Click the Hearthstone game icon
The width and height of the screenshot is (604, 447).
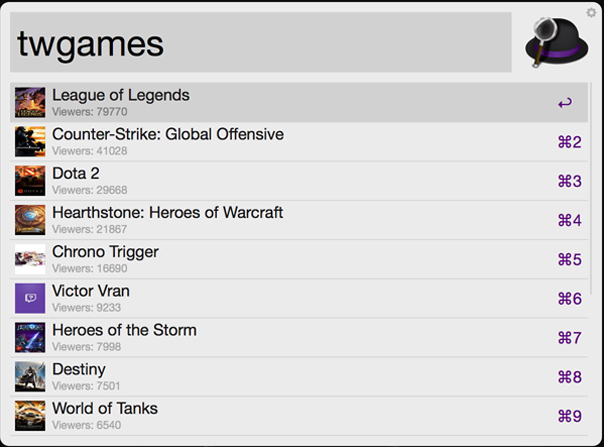(30, 220)
